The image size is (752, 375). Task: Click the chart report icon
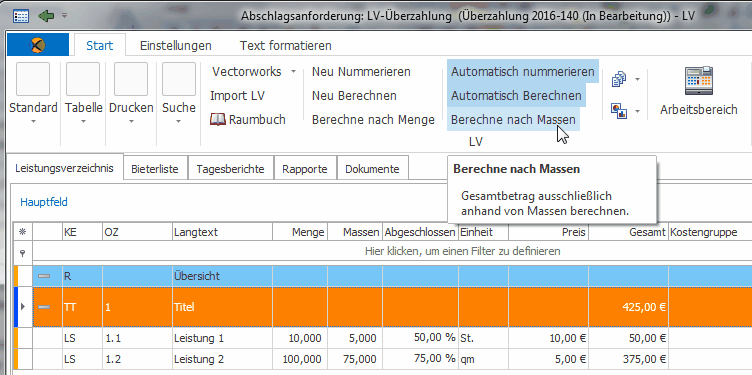coord(619,111)
